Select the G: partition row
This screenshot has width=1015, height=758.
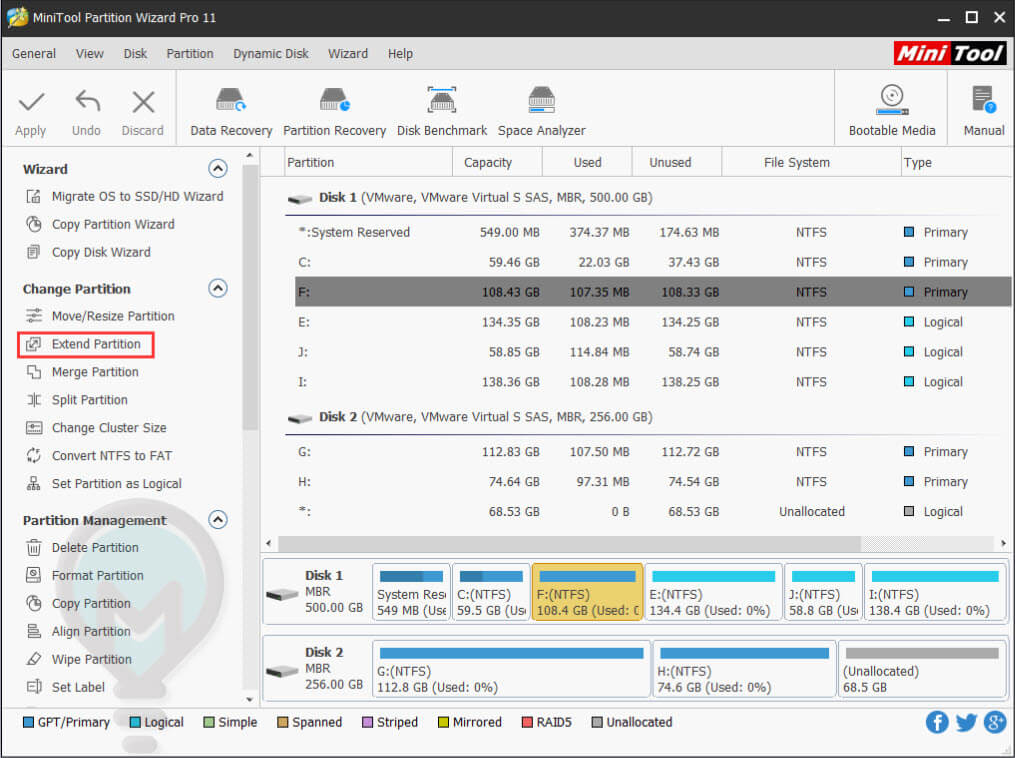pyautogui.click(x=652, y=452)
